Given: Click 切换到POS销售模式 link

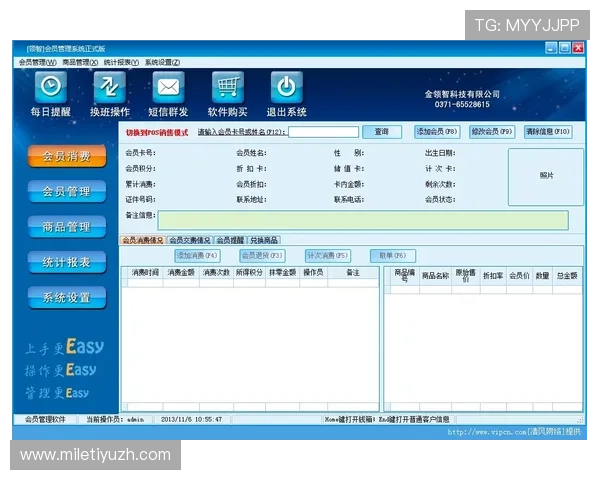Looking at the screenshot, I should click(x=157, y=132).
